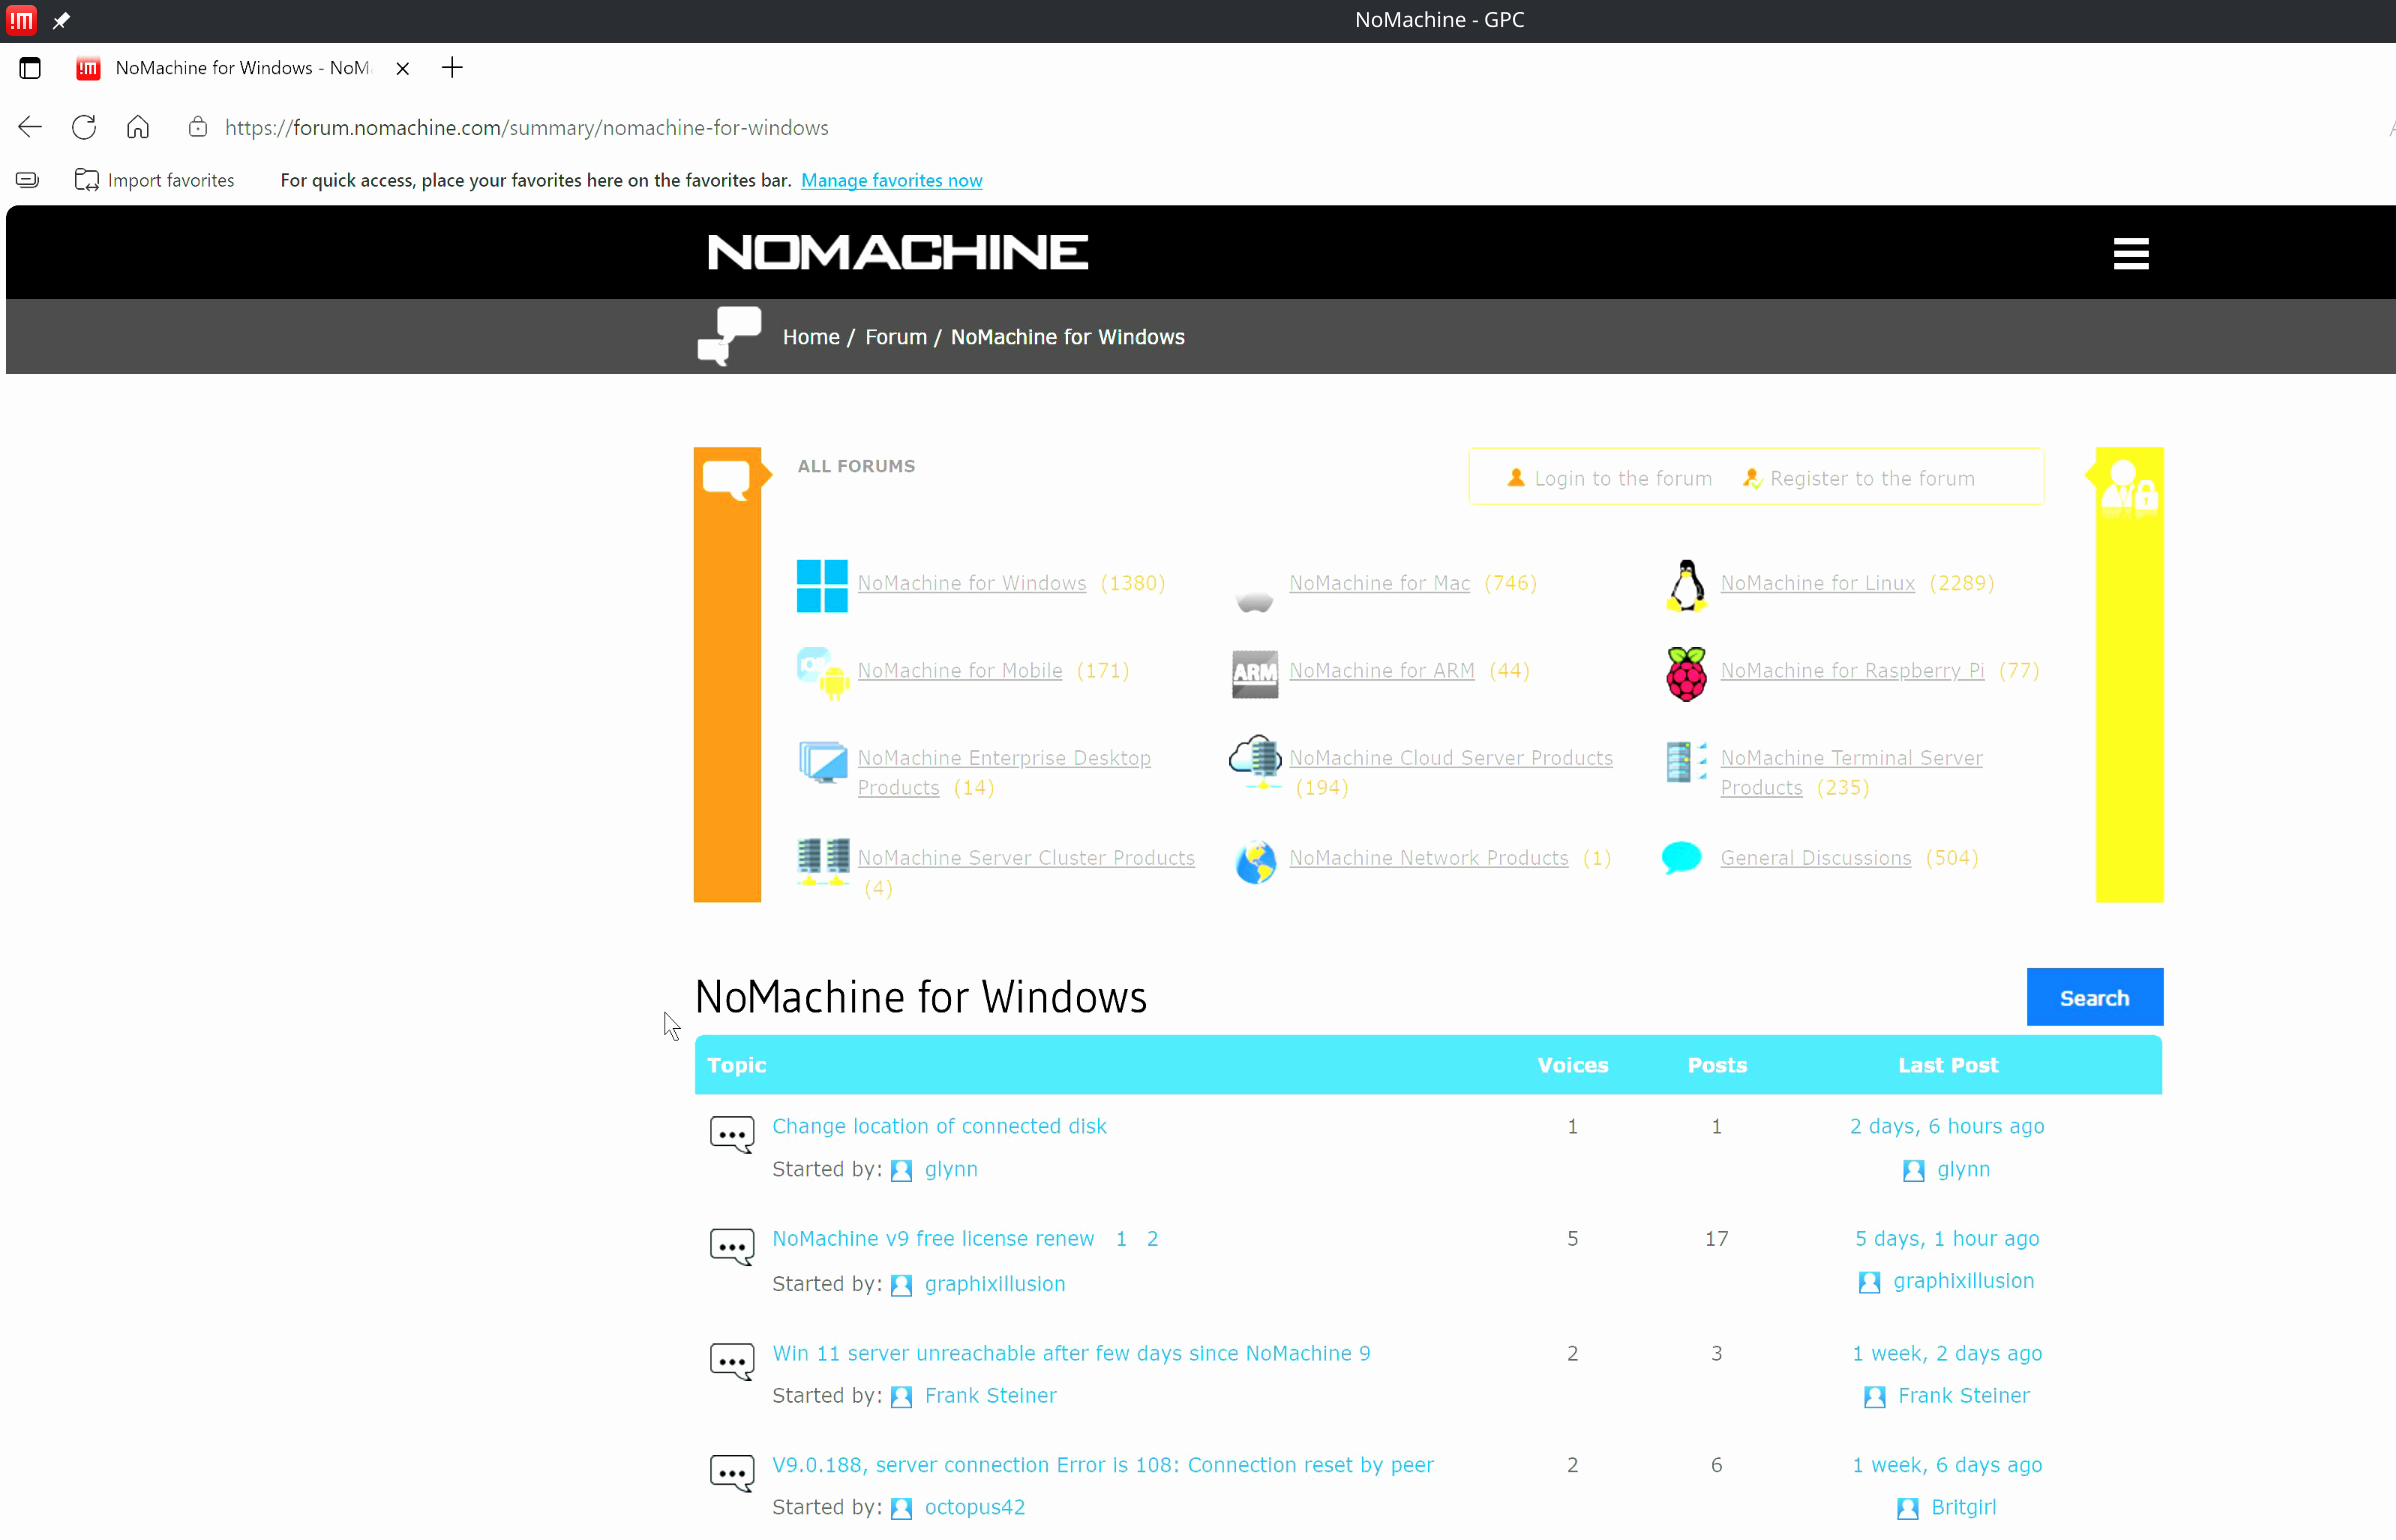The height and width of the screenshot is (1540, 2396).
Task: Click the pin icon in NoMachine title bar
Action: pyautogui.click(x=61, y=20)
